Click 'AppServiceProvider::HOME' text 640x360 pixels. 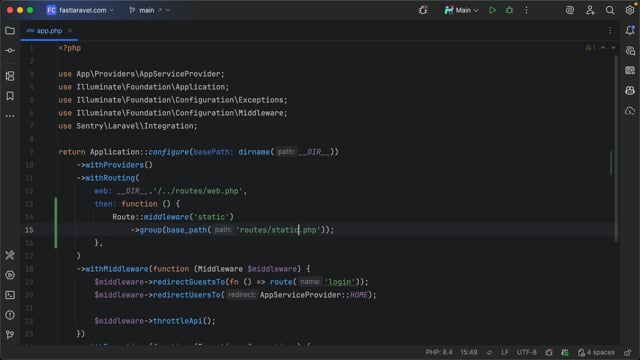tap(313, 295)
